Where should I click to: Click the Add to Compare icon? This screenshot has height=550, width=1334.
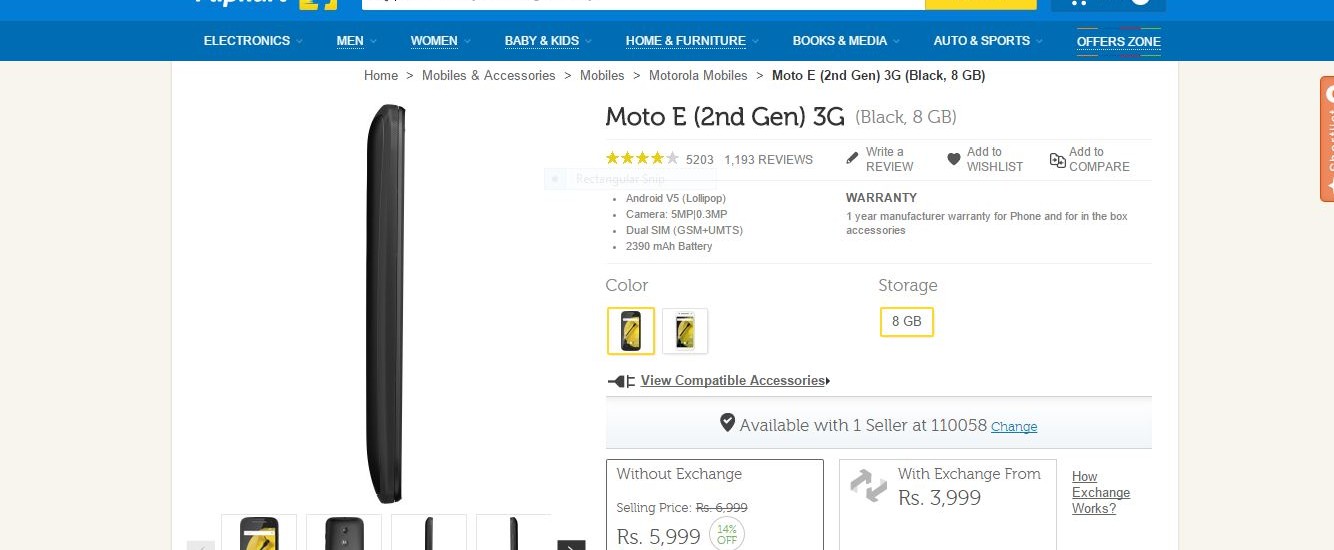click(1057, 160)
